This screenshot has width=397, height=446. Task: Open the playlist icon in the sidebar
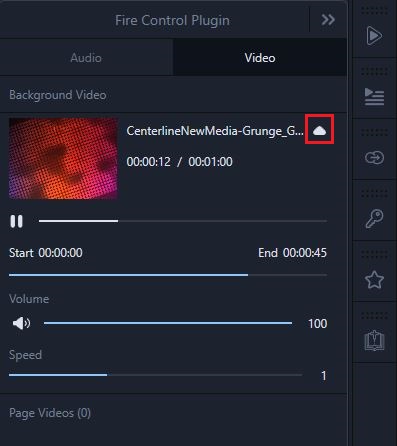click(374, 96)
